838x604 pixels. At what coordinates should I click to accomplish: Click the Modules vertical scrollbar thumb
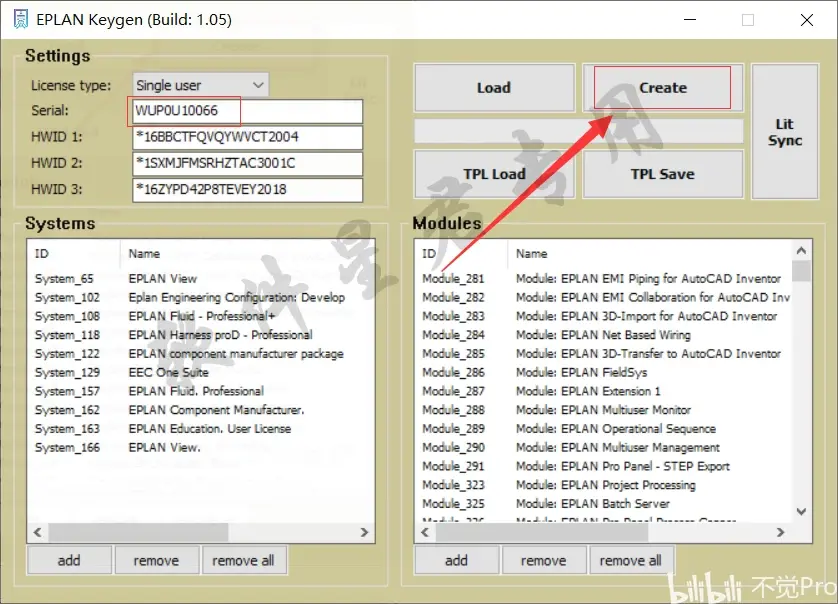801,270
